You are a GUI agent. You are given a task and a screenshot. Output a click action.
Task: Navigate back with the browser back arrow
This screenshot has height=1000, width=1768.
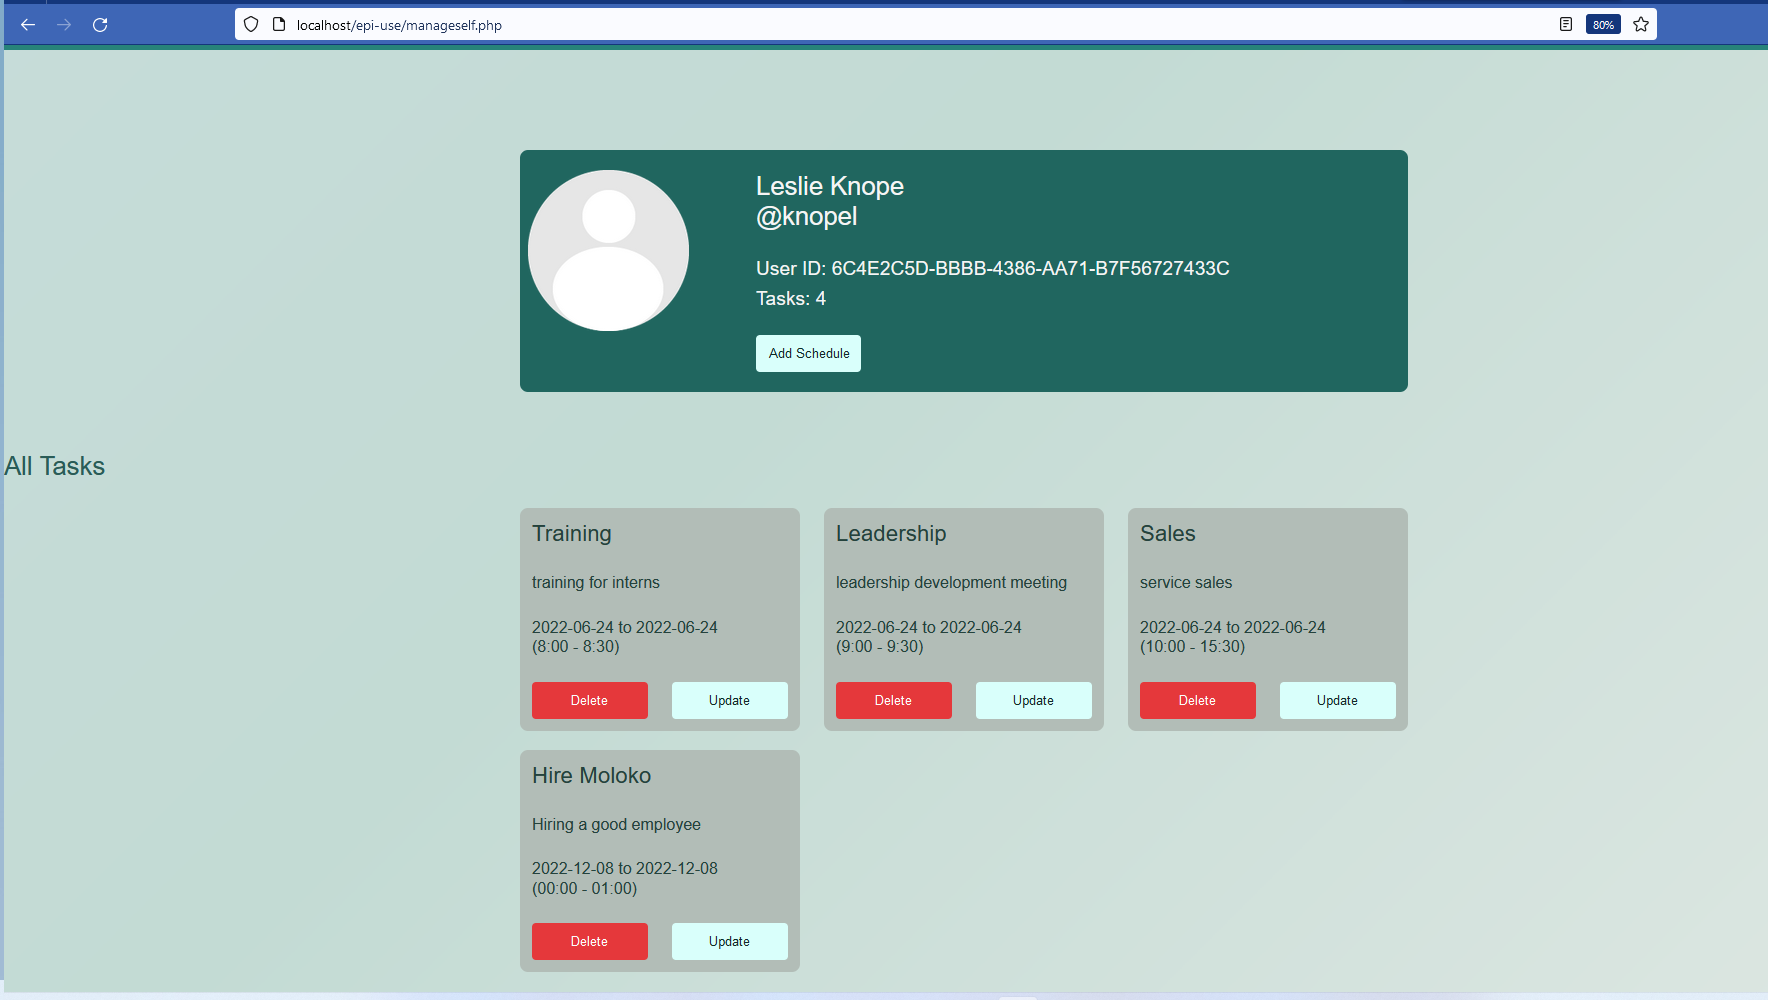pyautogui.click(x=27, y=24)
